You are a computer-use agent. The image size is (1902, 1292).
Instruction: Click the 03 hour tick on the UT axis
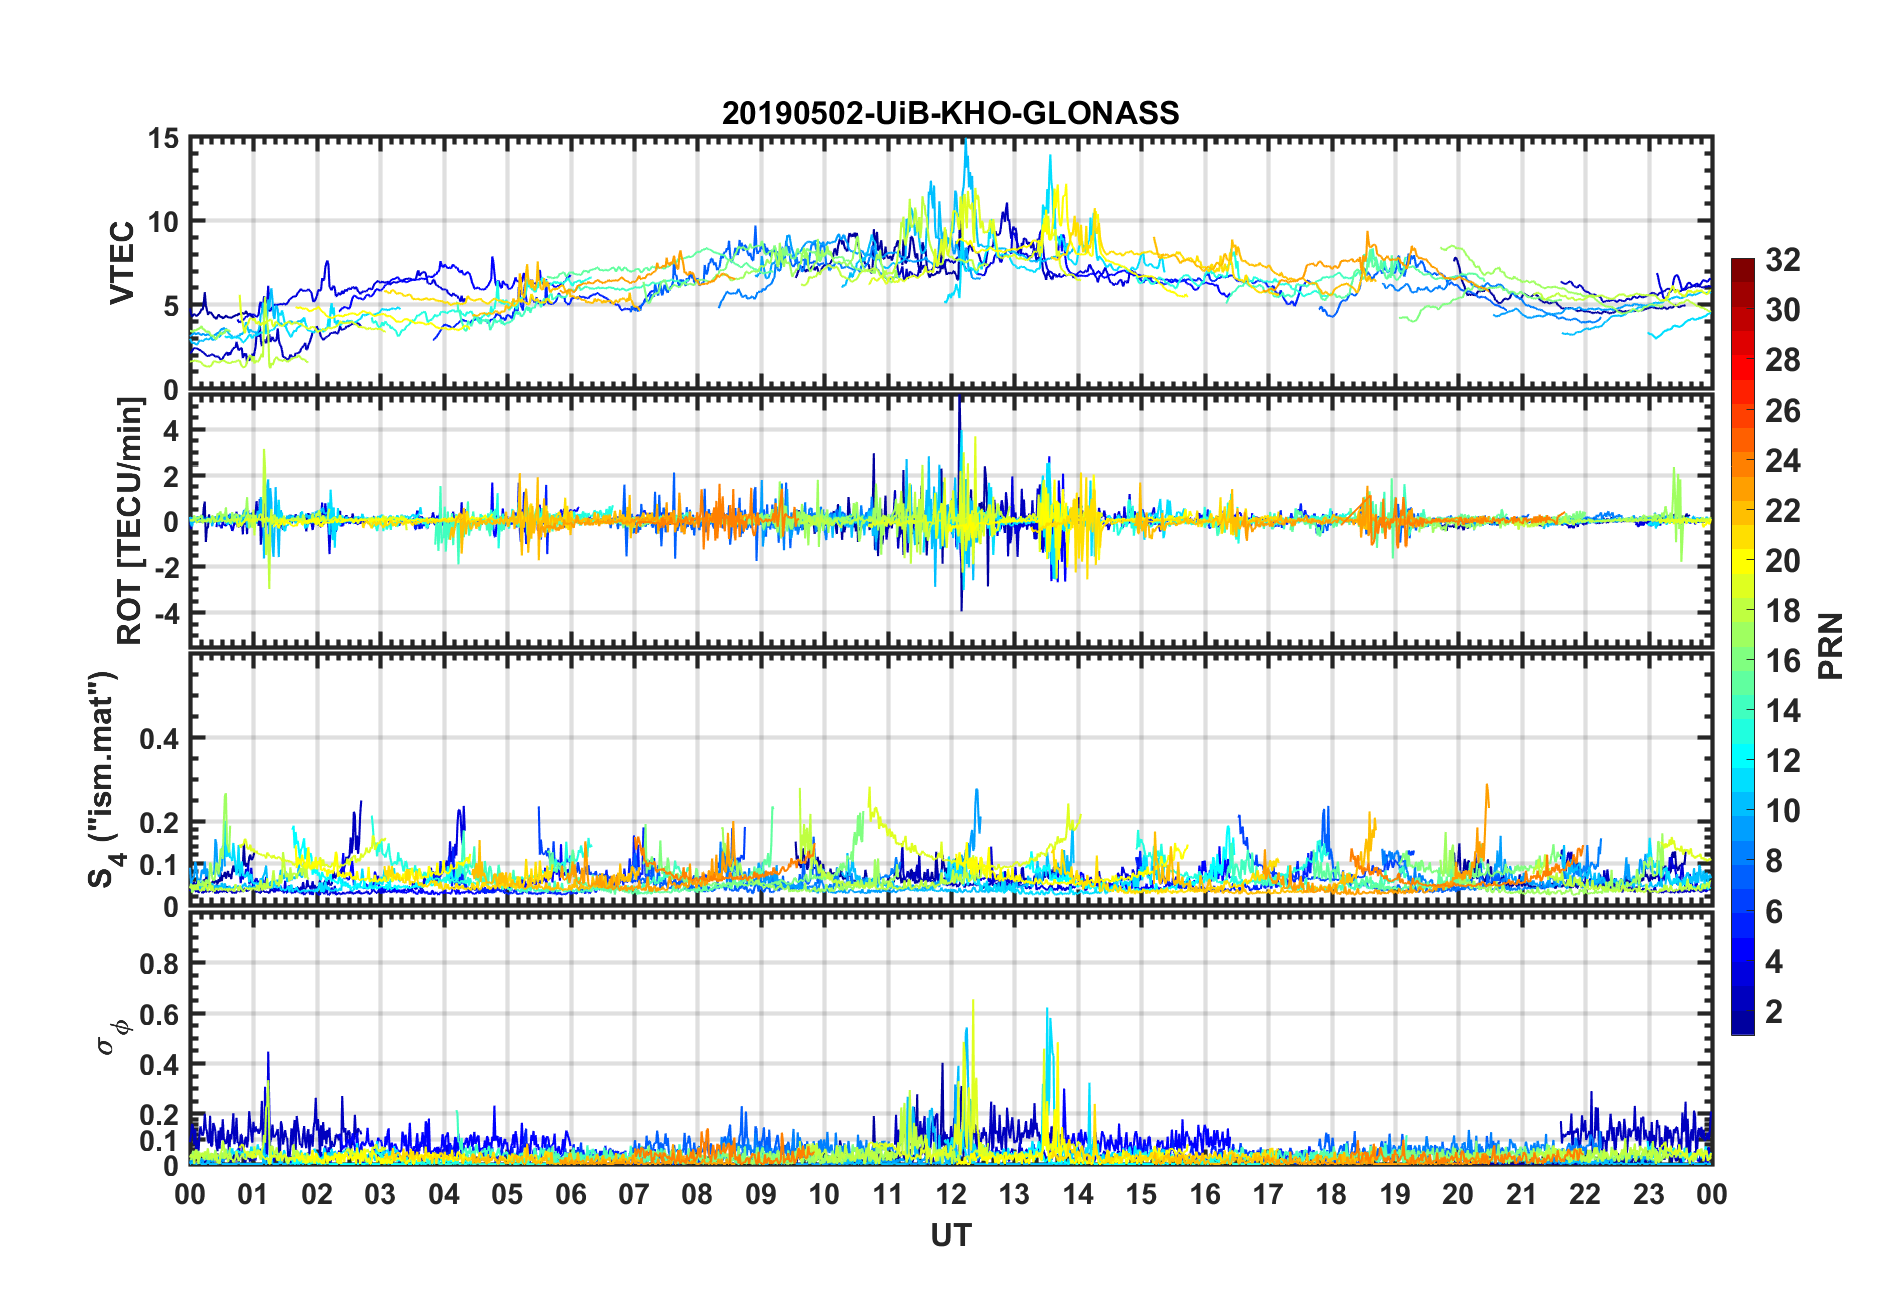tap(380, 1194)
